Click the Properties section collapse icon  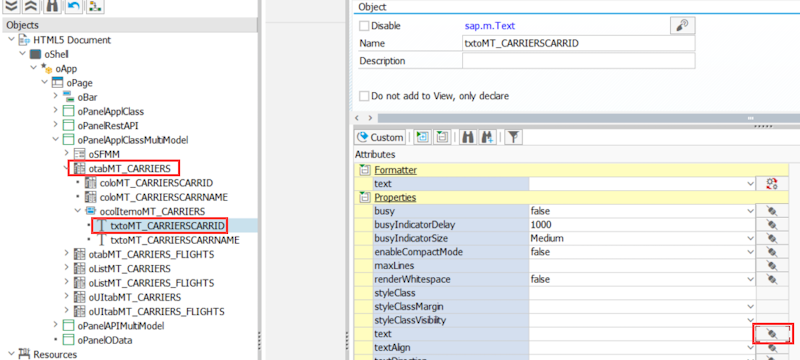364,197
